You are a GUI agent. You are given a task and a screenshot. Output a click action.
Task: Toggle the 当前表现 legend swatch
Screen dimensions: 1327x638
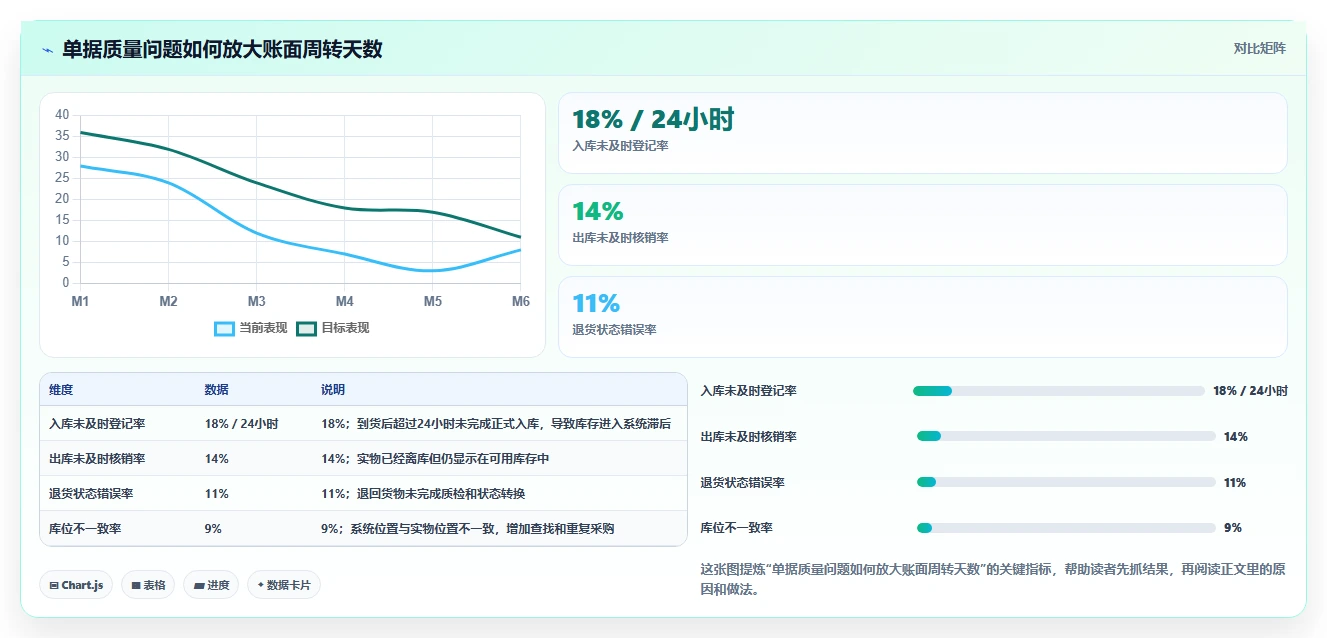click(225, 328)
